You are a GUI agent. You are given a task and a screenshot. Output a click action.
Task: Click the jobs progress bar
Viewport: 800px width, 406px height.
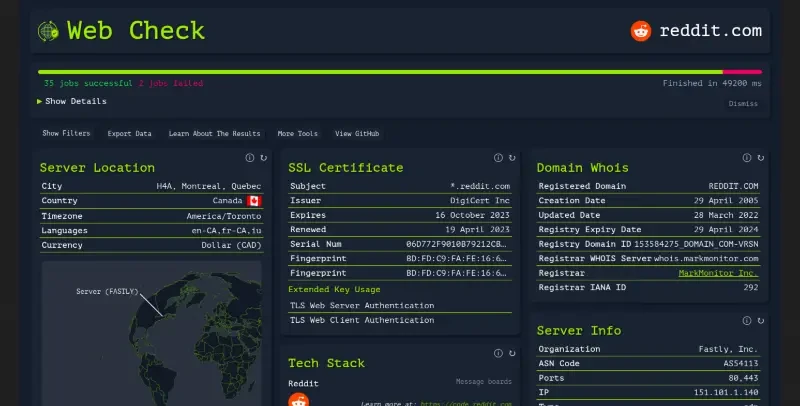[399, 72]
